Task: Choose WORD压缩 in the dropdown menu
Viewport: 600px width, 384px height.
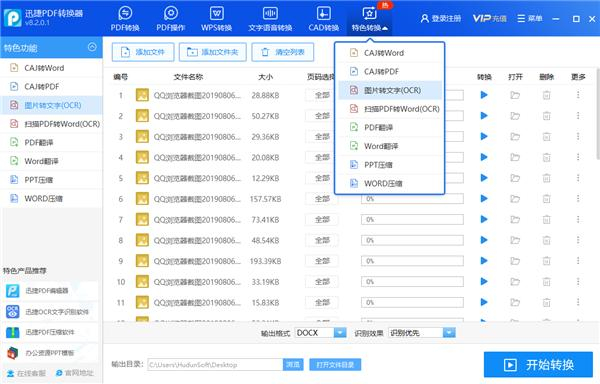Action: click(390, 184)
